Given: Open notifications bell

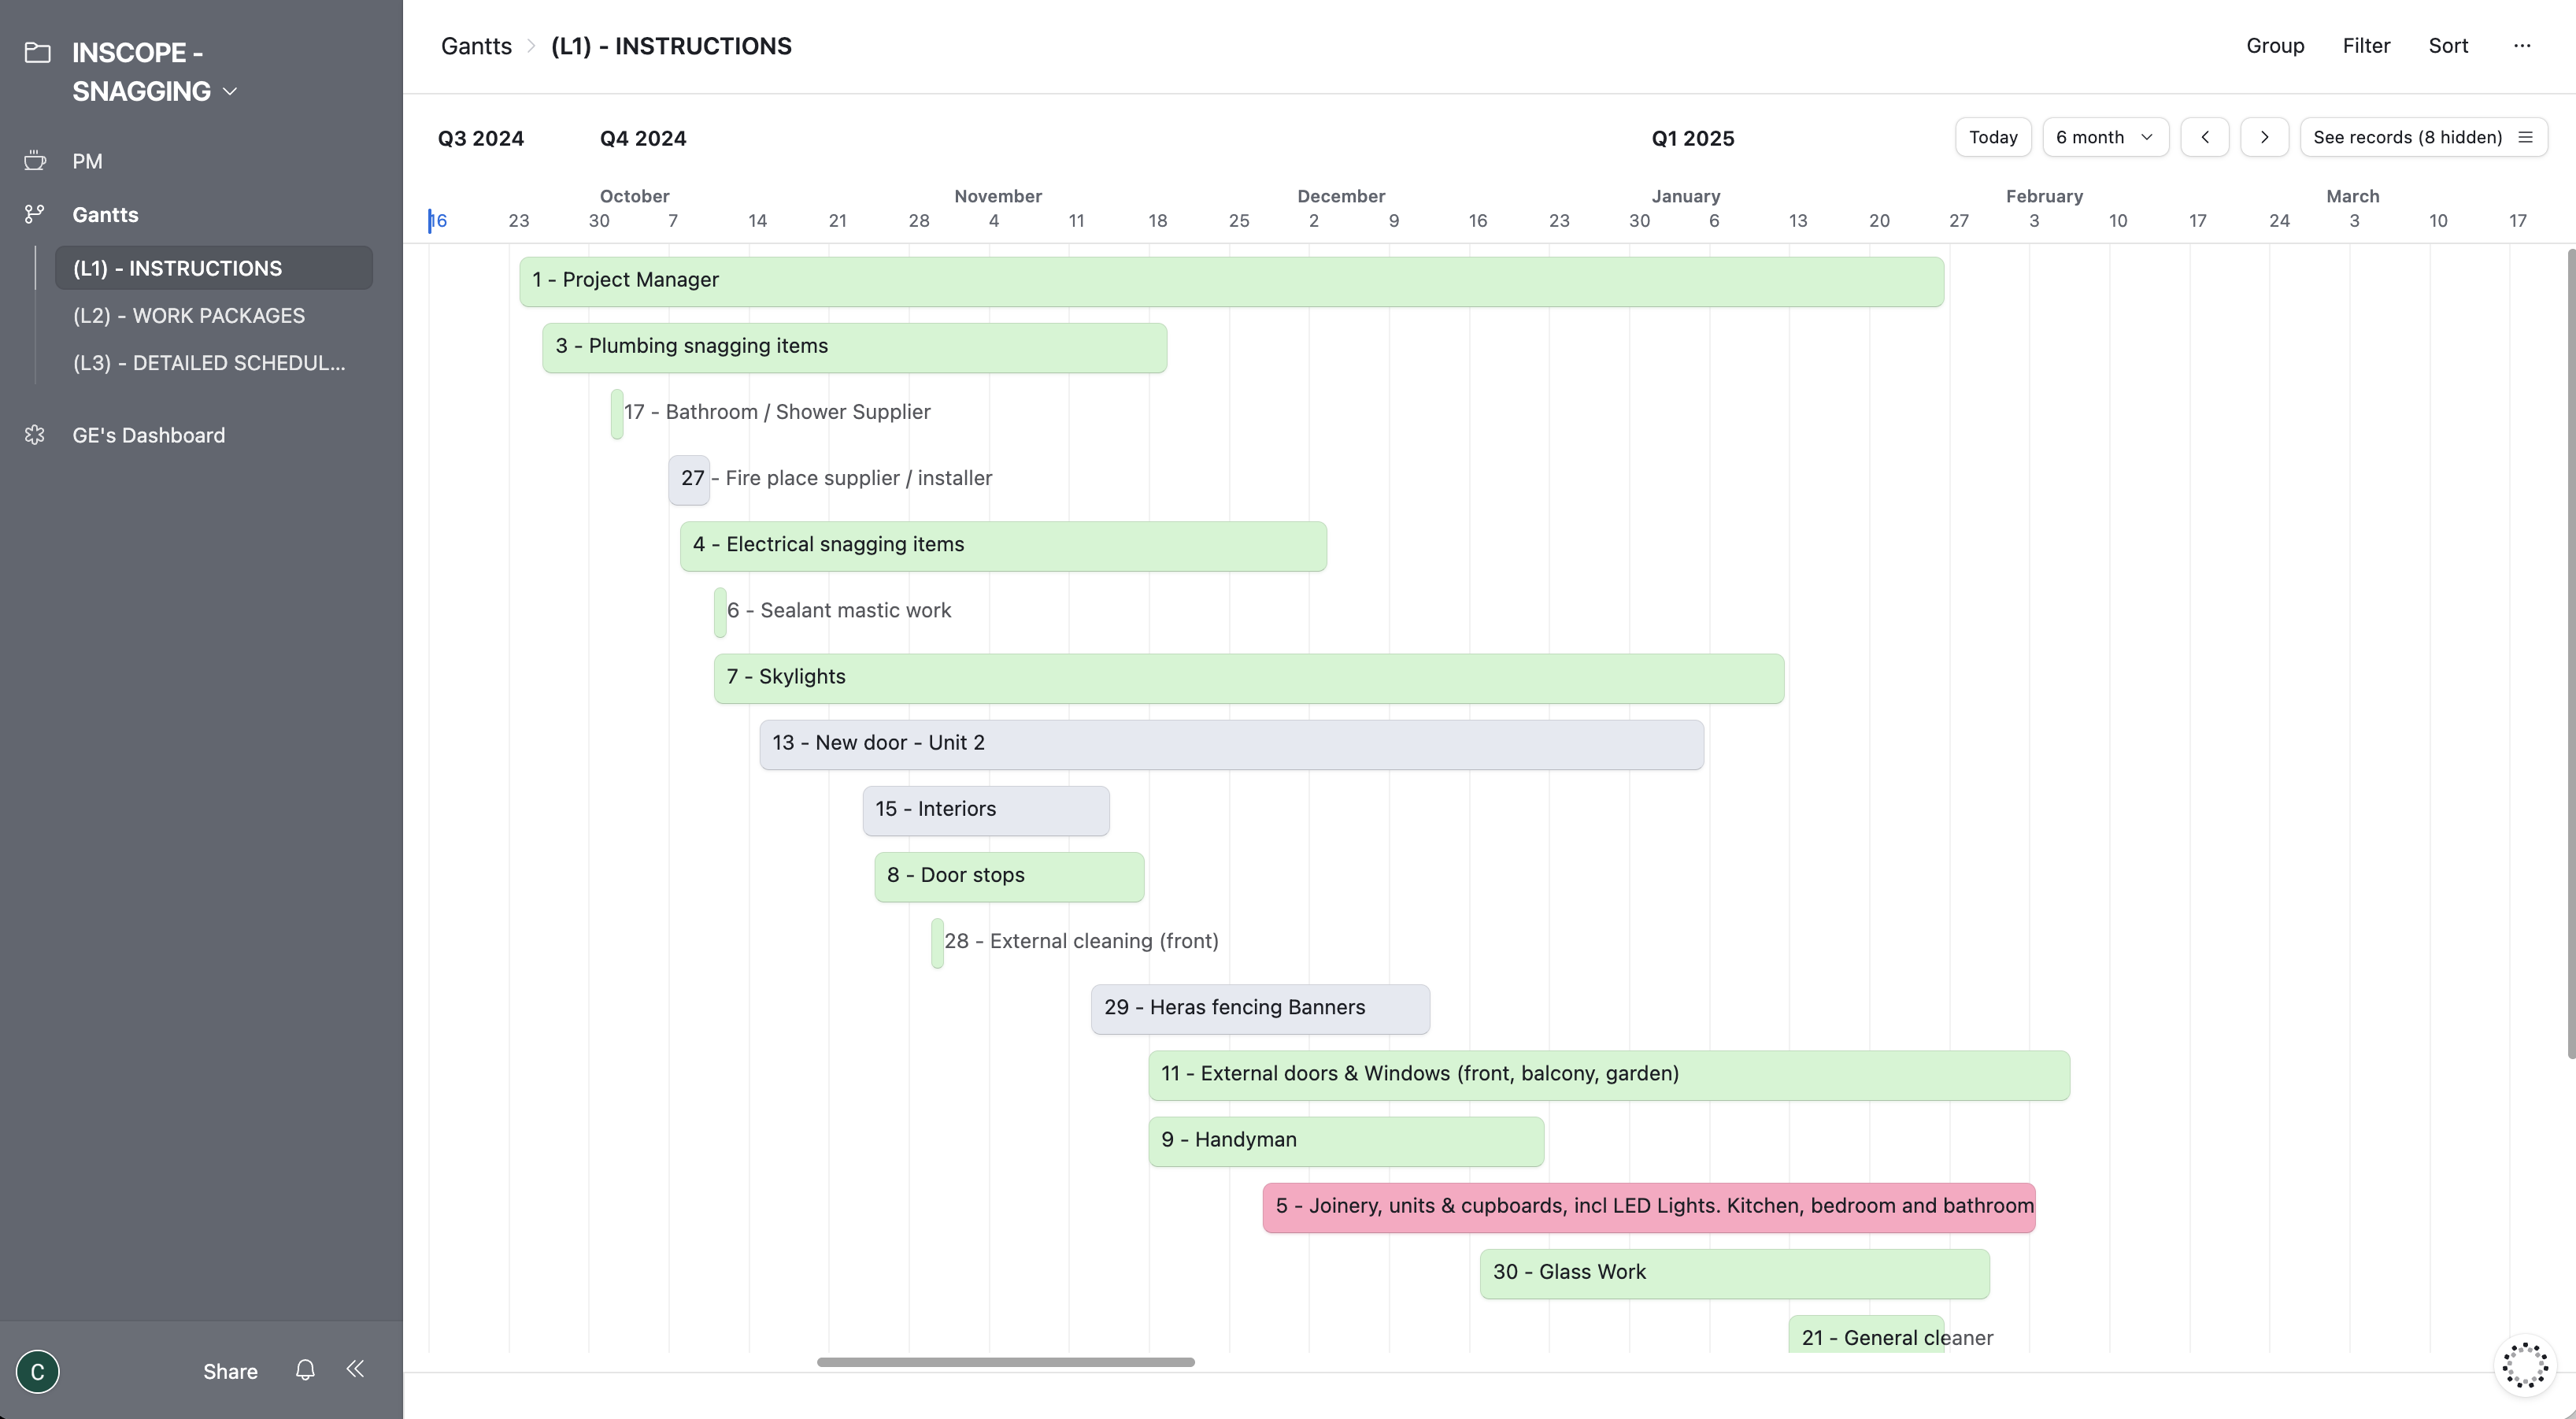Looking at the screenshot, I should pyautogui.click(x=305, y=1370).
